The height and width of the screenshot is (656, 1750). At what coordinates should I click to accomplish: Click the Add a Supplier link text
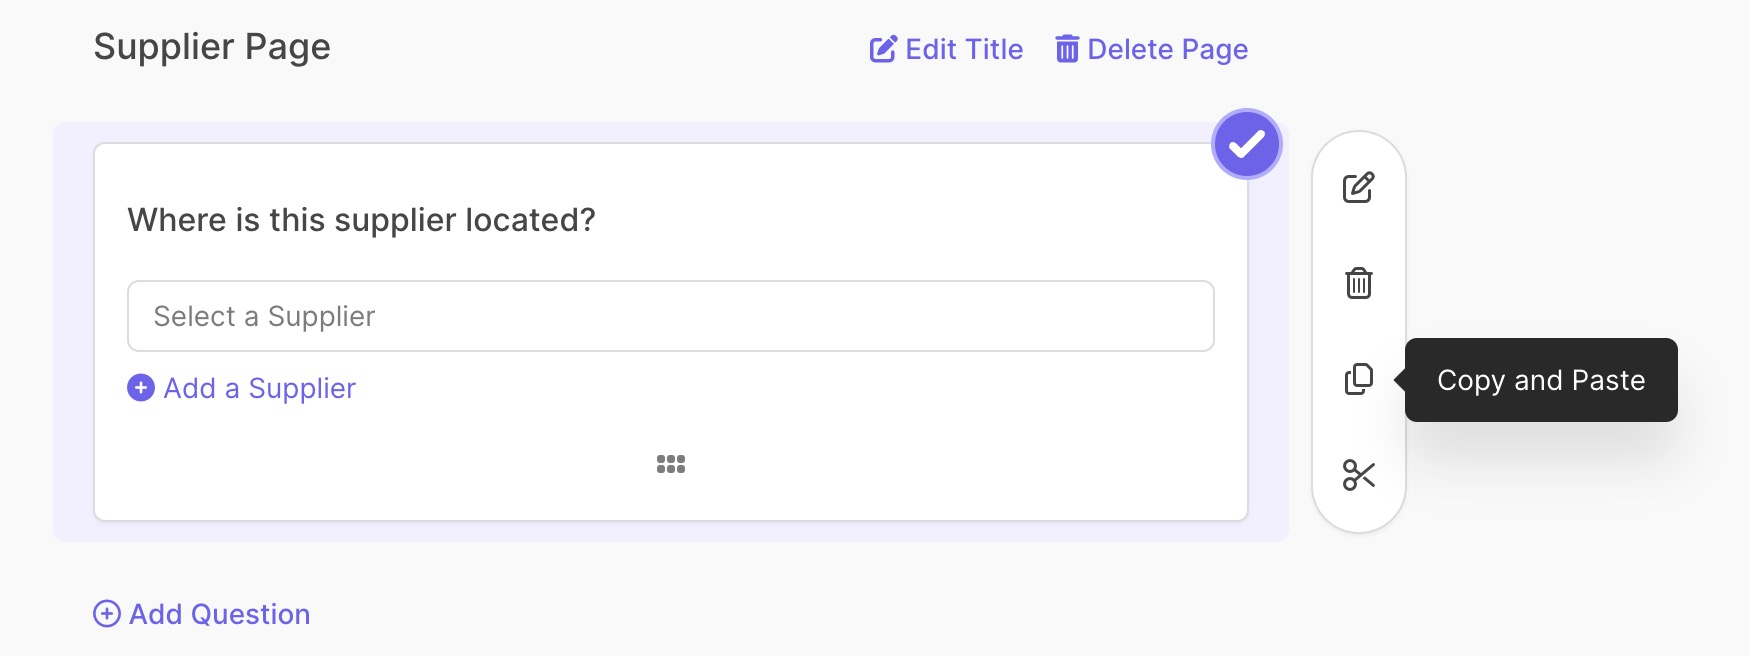[x=260, y=388]
